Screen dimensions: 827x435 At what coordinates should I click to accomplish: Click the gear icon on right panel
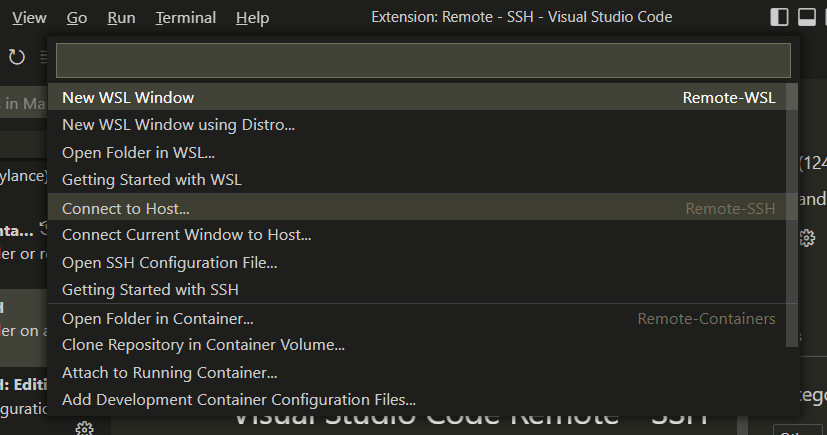point(807,238)
